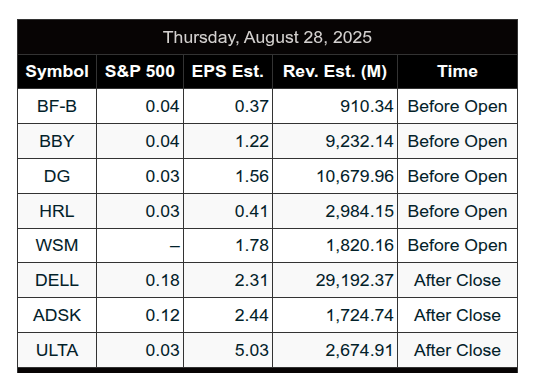Screen dimensions: 534x373
Task: Click the S&P 500 column header
Action: pyautogui.click(x=140, y=72)
